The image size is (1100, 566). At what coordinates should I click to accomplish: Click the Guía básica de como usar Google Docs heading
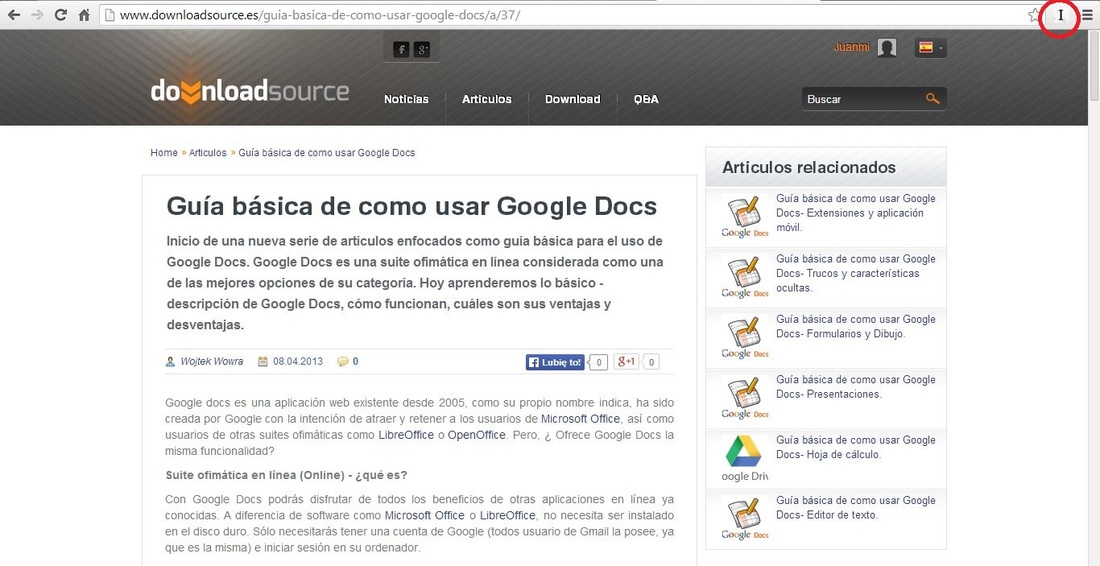click(x=412, y=206)
